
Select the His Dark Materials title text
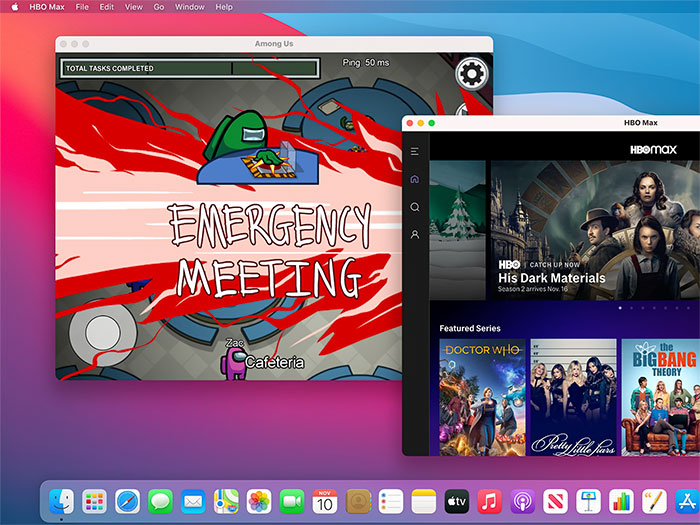(x=552, y=278)
